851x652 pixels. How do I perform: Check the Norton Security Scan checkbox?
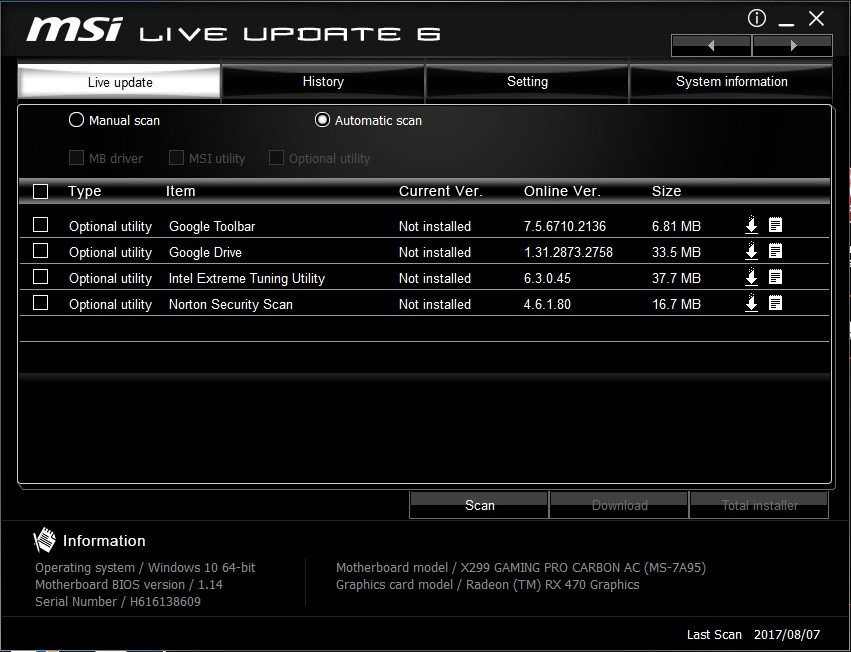[41, 303]
